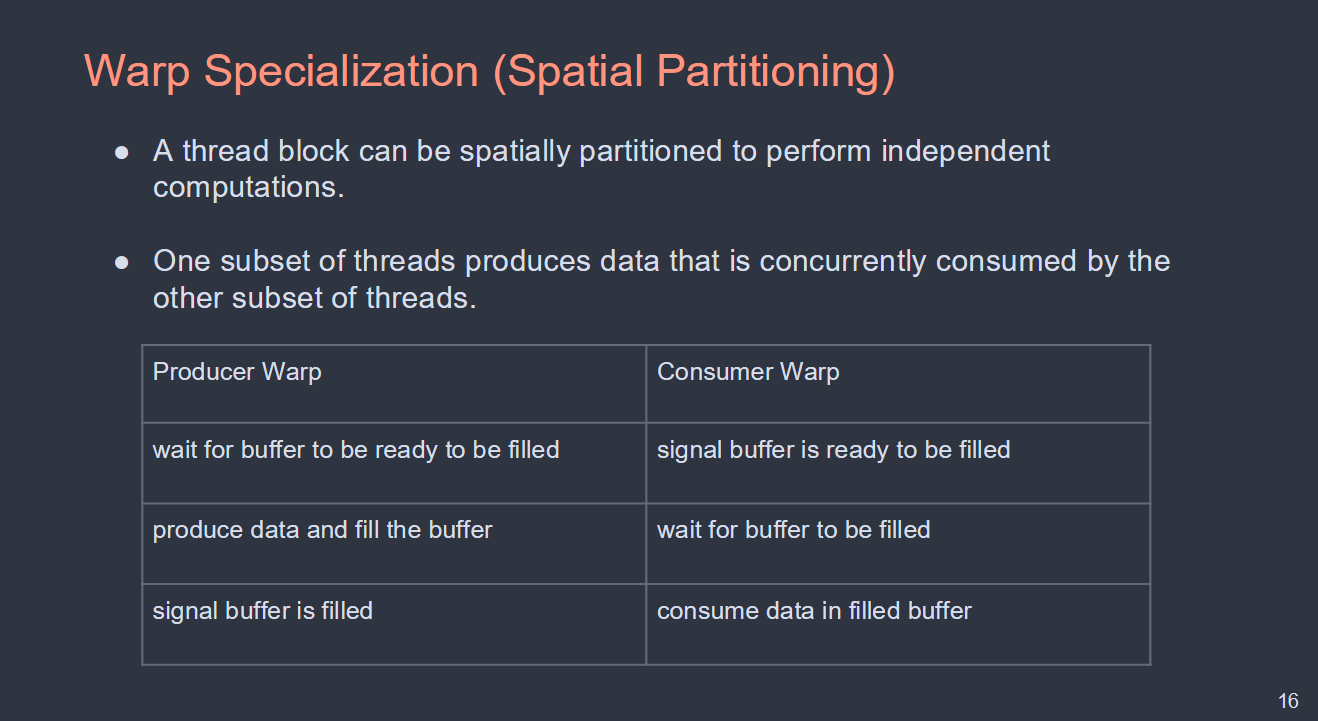
Task: Click the word 'independent' in first bullet
Action: coord(965,152)
